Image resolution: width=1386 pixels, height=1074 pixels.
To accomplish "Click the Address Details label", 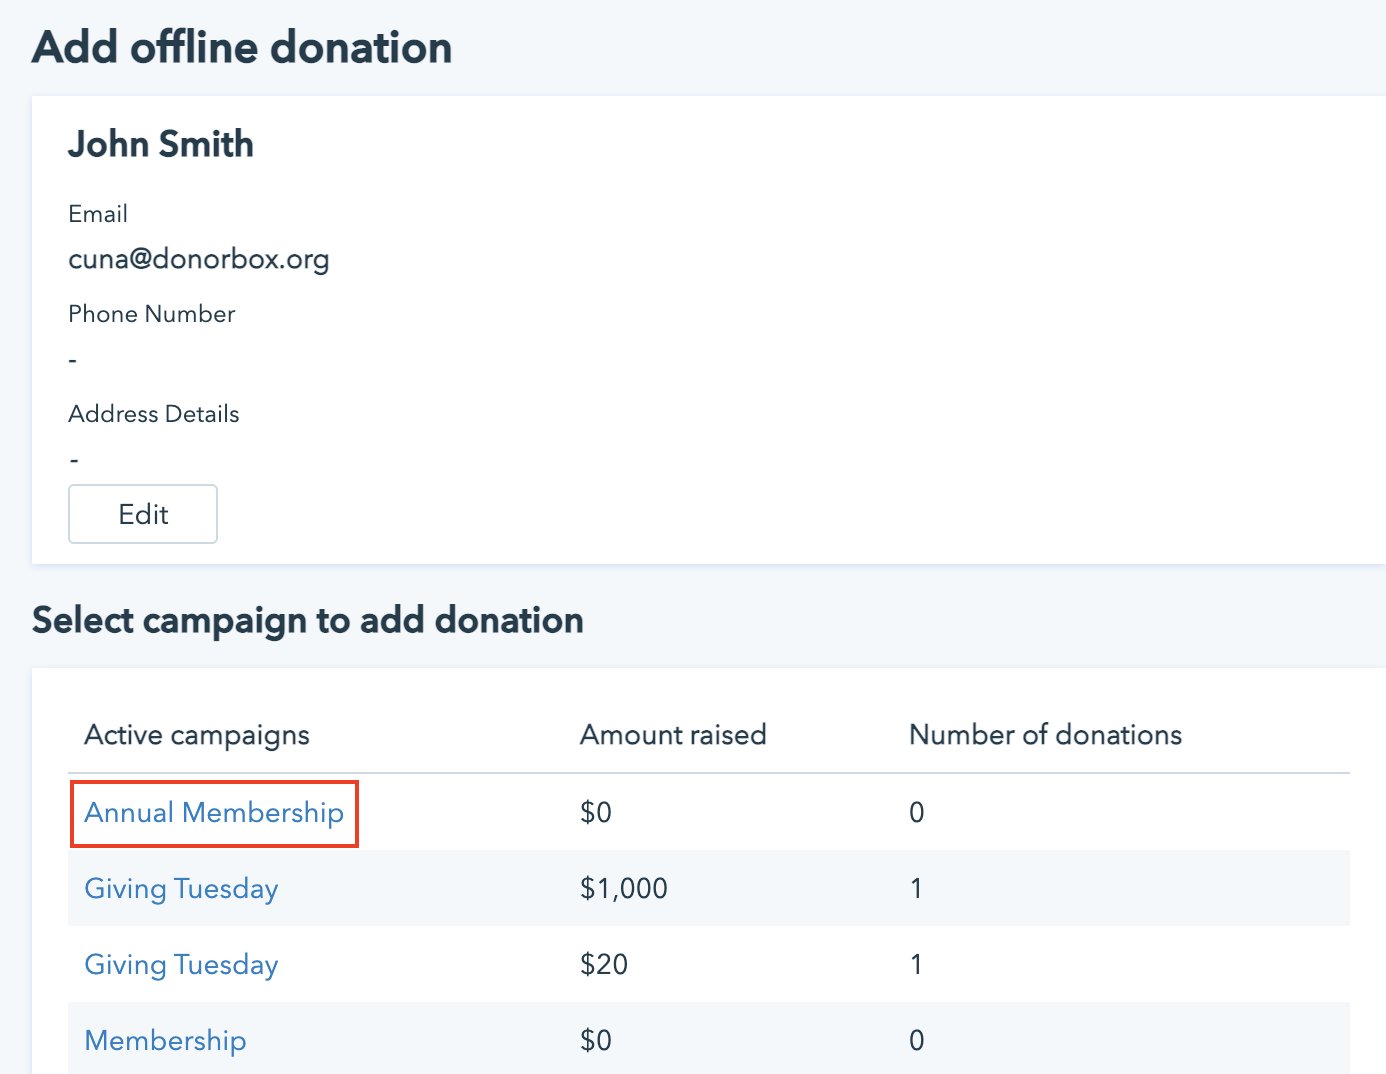I will pyautogui.click(x=154, y=414).
